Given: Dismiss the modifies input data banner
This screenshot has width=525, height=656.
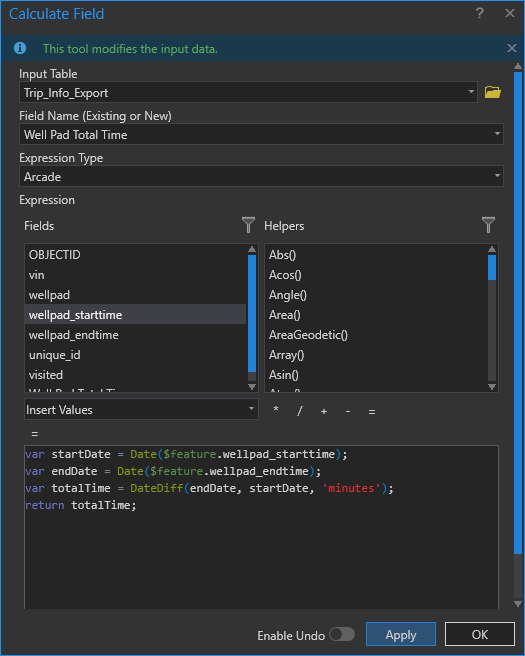Looking at the screenshot, I should (512, 48).
